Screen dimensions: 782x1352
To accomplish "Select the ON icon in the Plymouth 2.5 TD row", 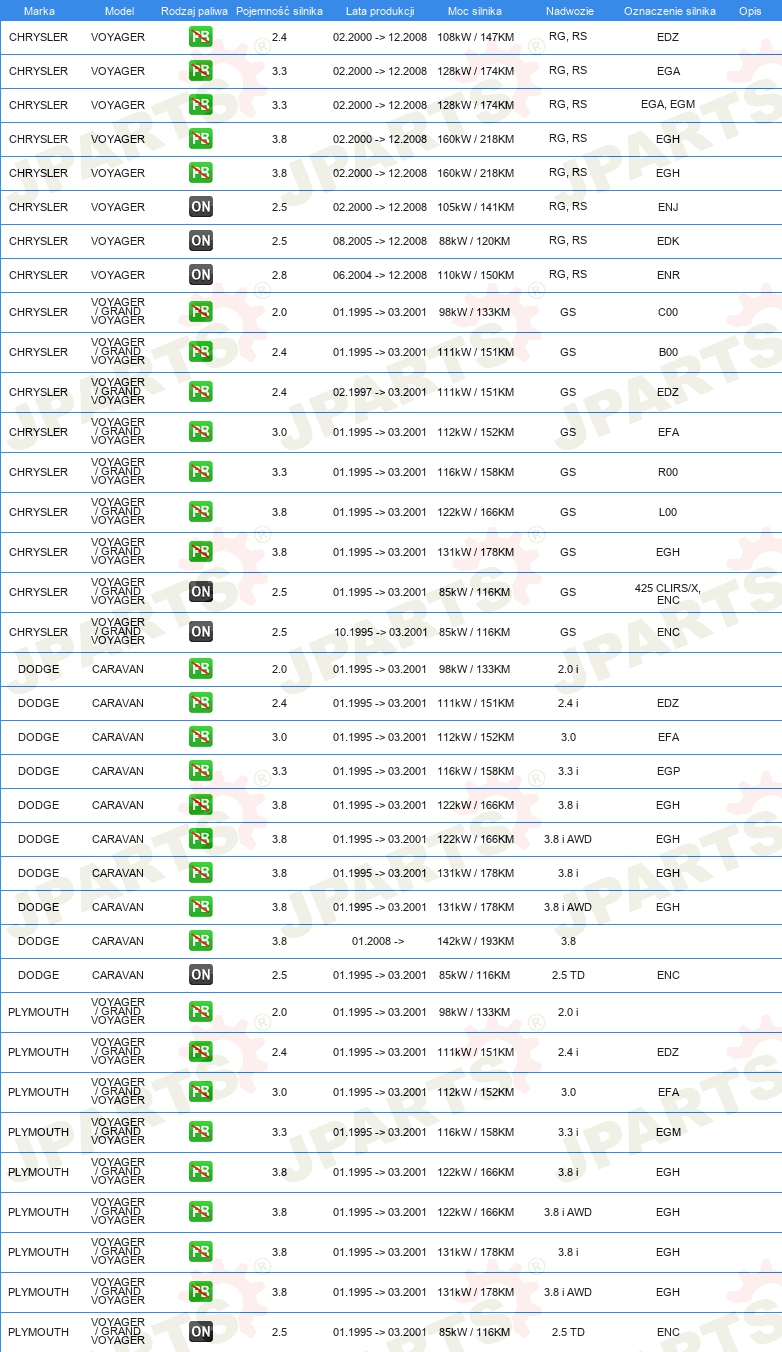I will [201, 1332].
